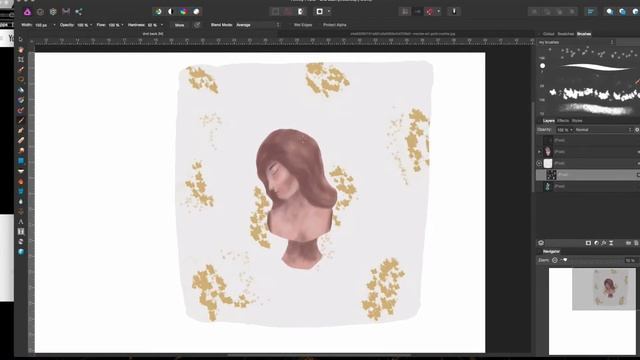Screen dimensions: 640x360
Task: Enable Wet Edges option
Action: 303,25
